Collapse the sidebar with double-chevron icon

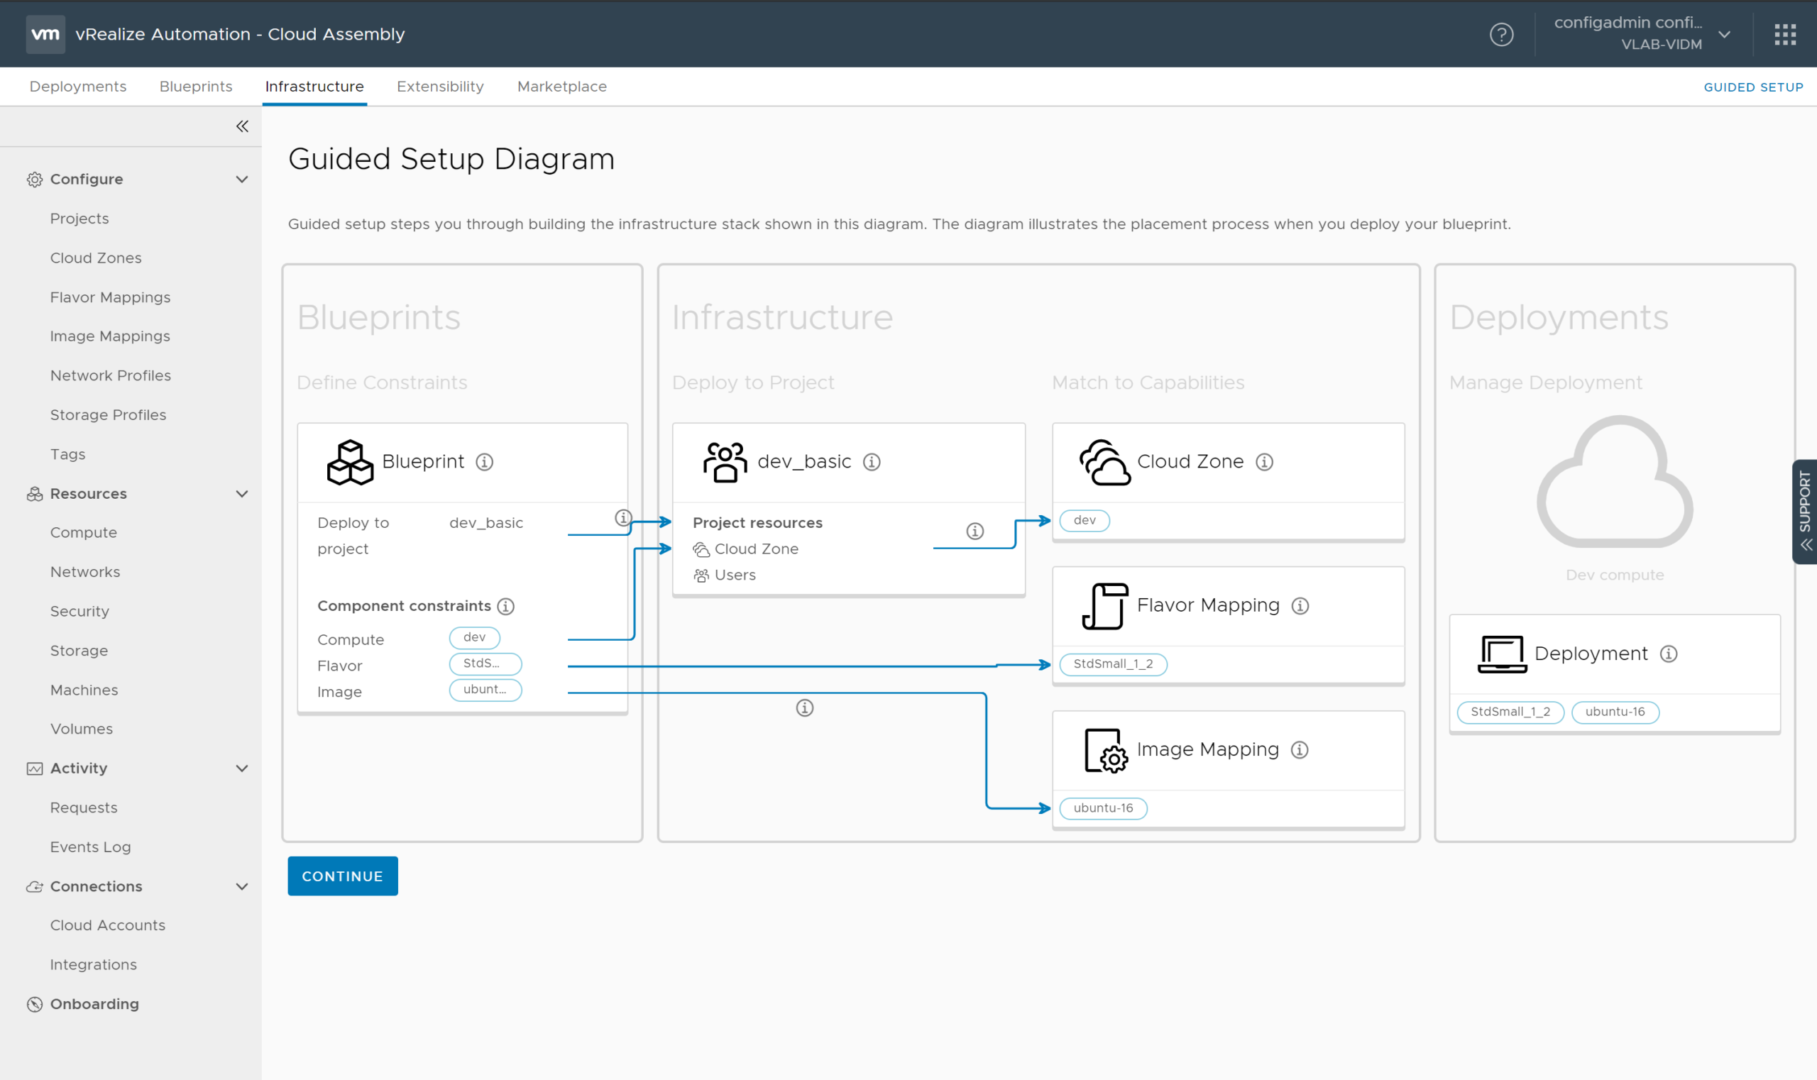tap(242, 126)
